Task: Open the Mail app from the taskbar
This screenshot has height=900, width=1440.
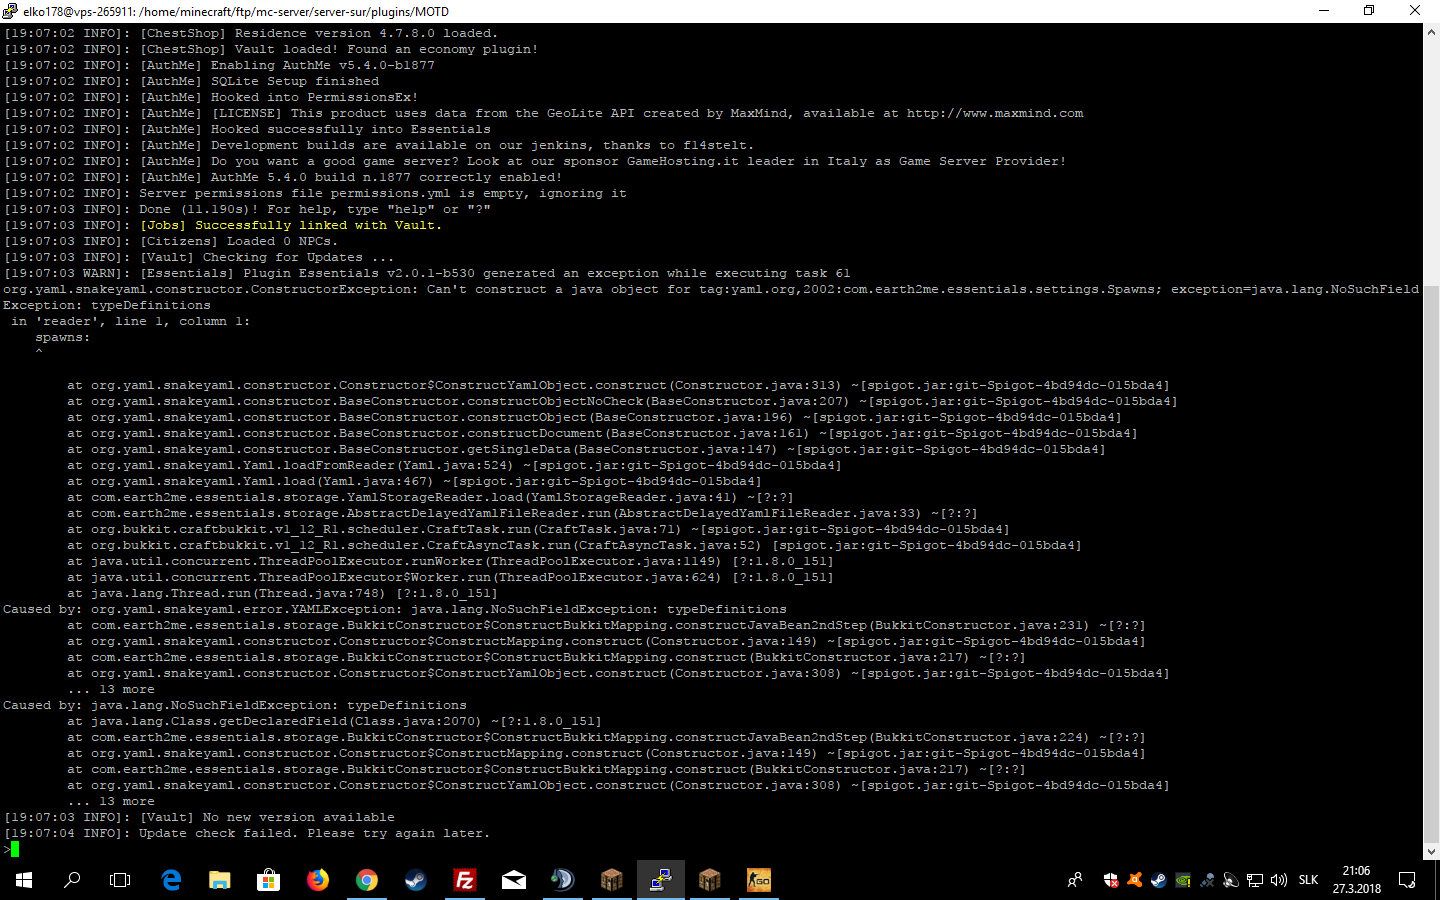Action: tap(514, 880)
